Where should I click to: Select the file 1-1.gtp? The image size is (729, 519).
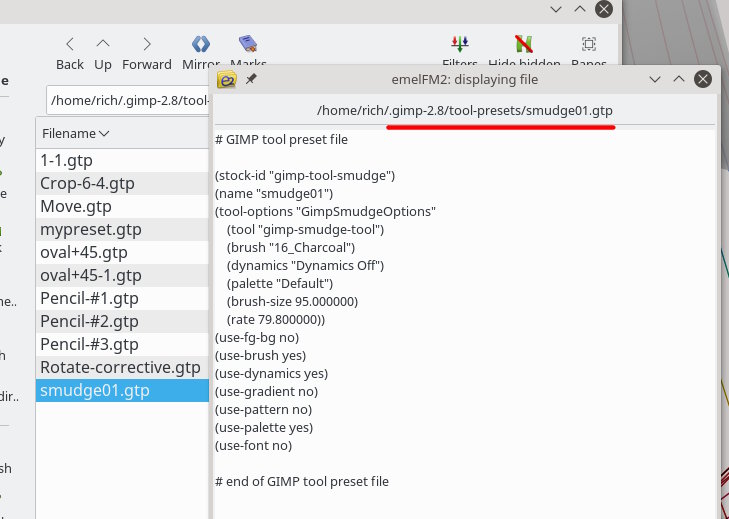coord(122,160)
